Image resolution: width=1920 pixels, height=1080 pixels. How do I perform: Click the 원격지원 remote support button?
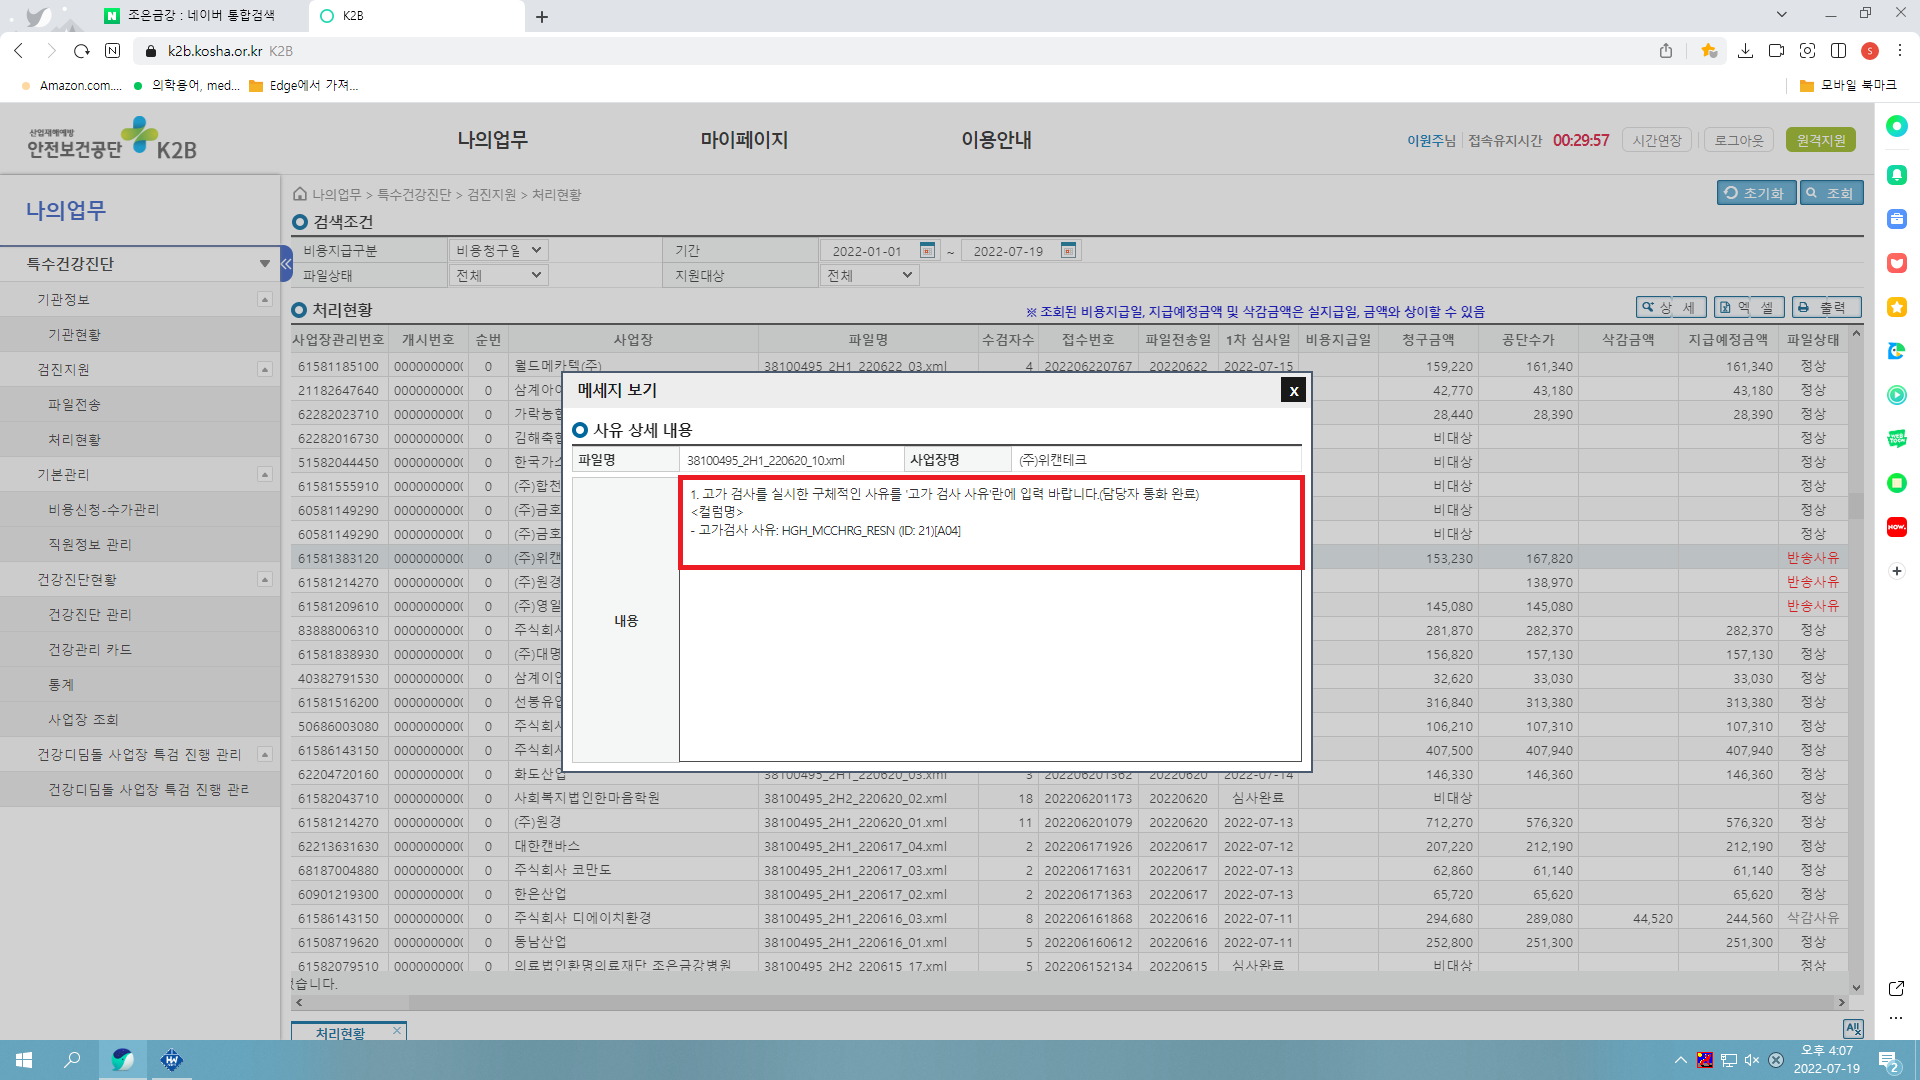[x=1821, y=140]
